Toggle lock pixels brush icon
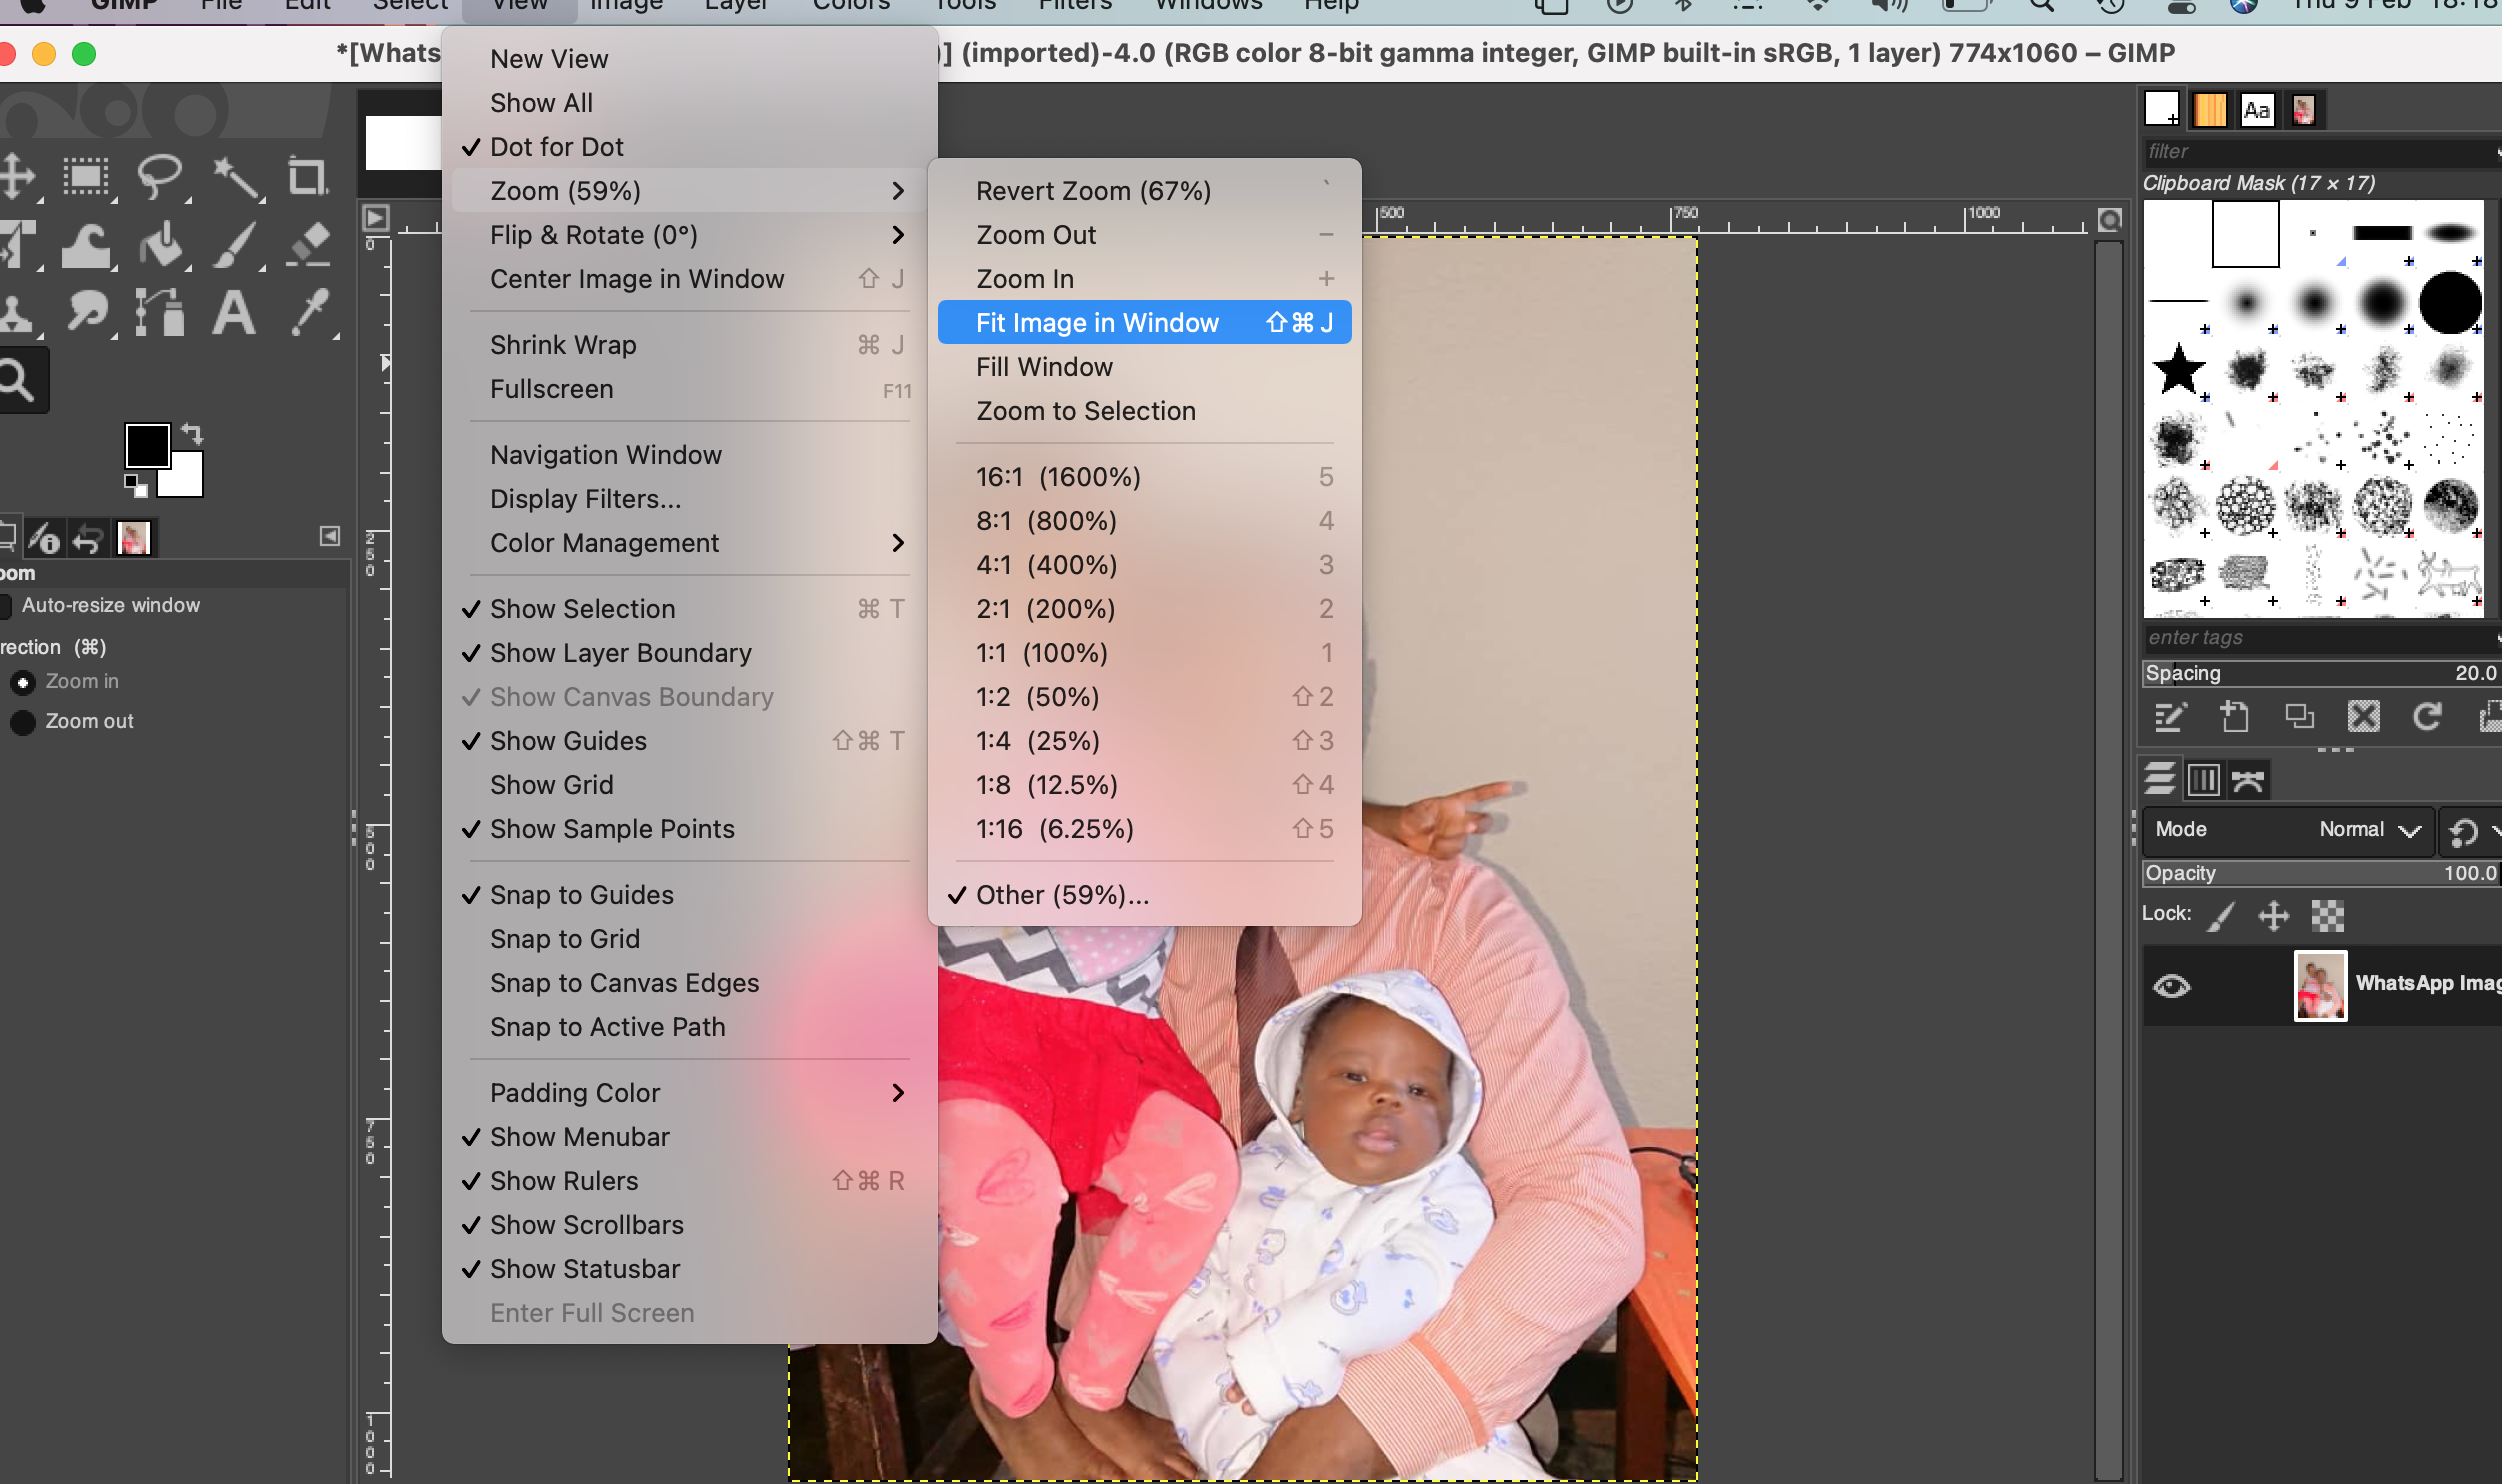2502x1484 pixels. [2221, 916]
